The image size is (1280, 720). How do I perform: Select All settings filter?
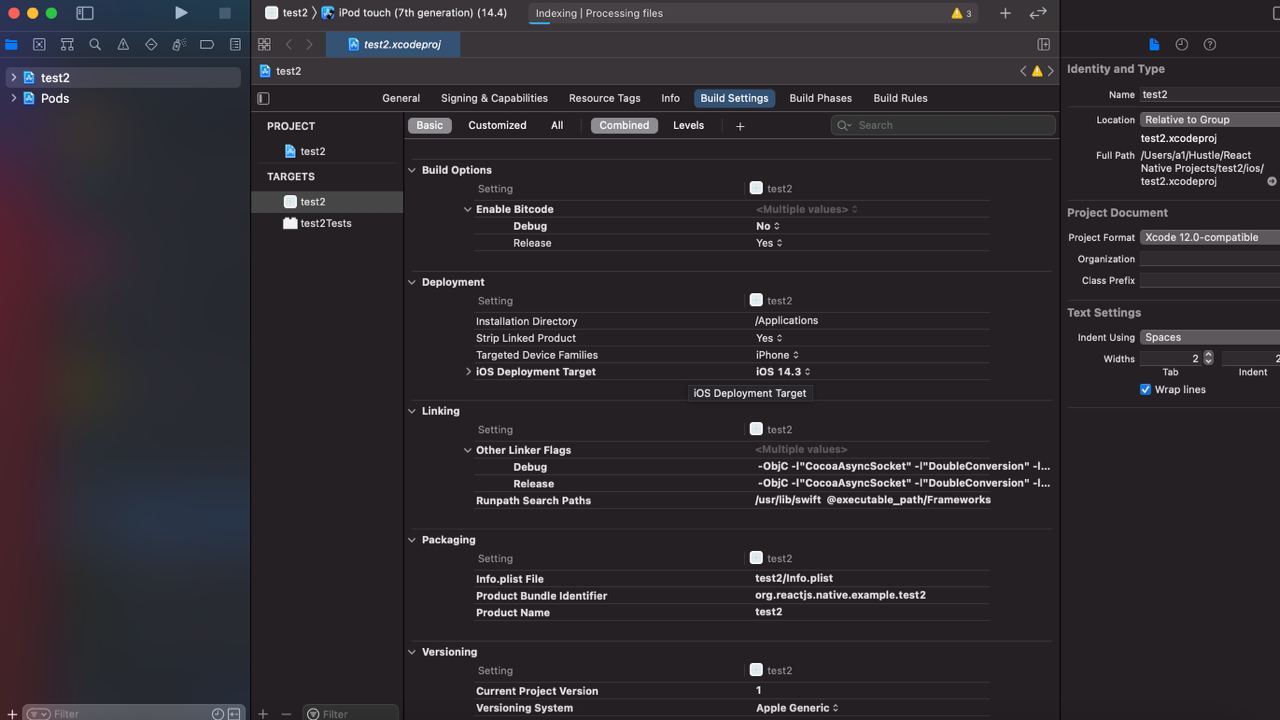557,125
